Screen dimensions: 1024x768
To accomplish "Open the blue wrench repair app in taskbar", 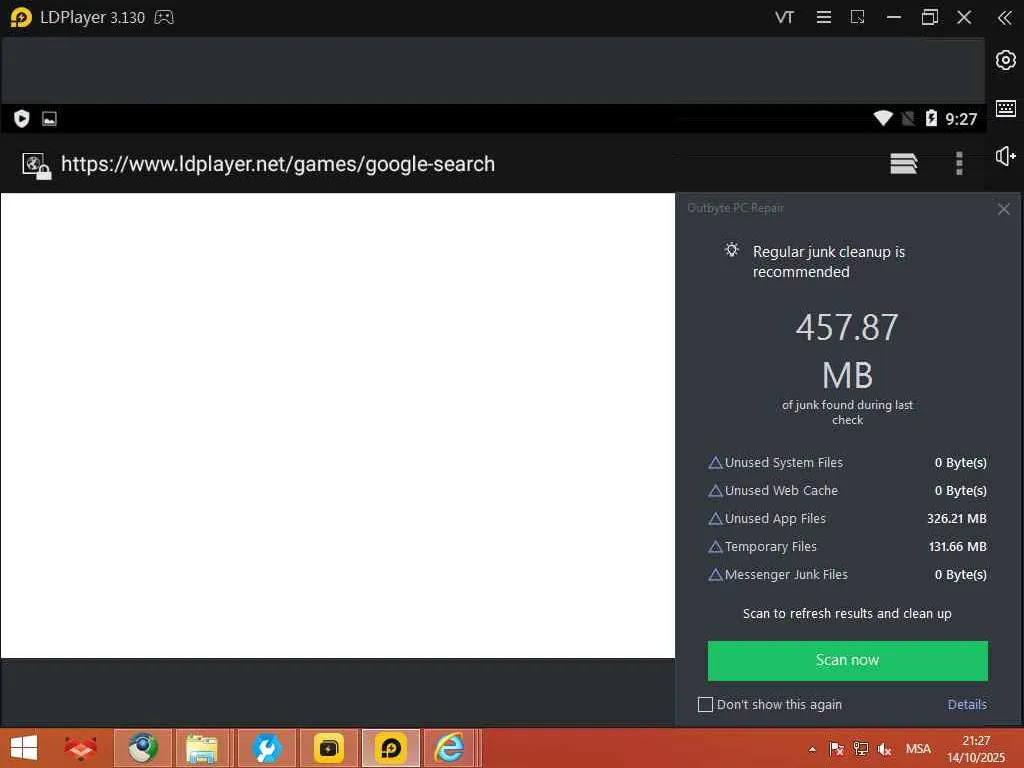I will click(x=266, y=748).
